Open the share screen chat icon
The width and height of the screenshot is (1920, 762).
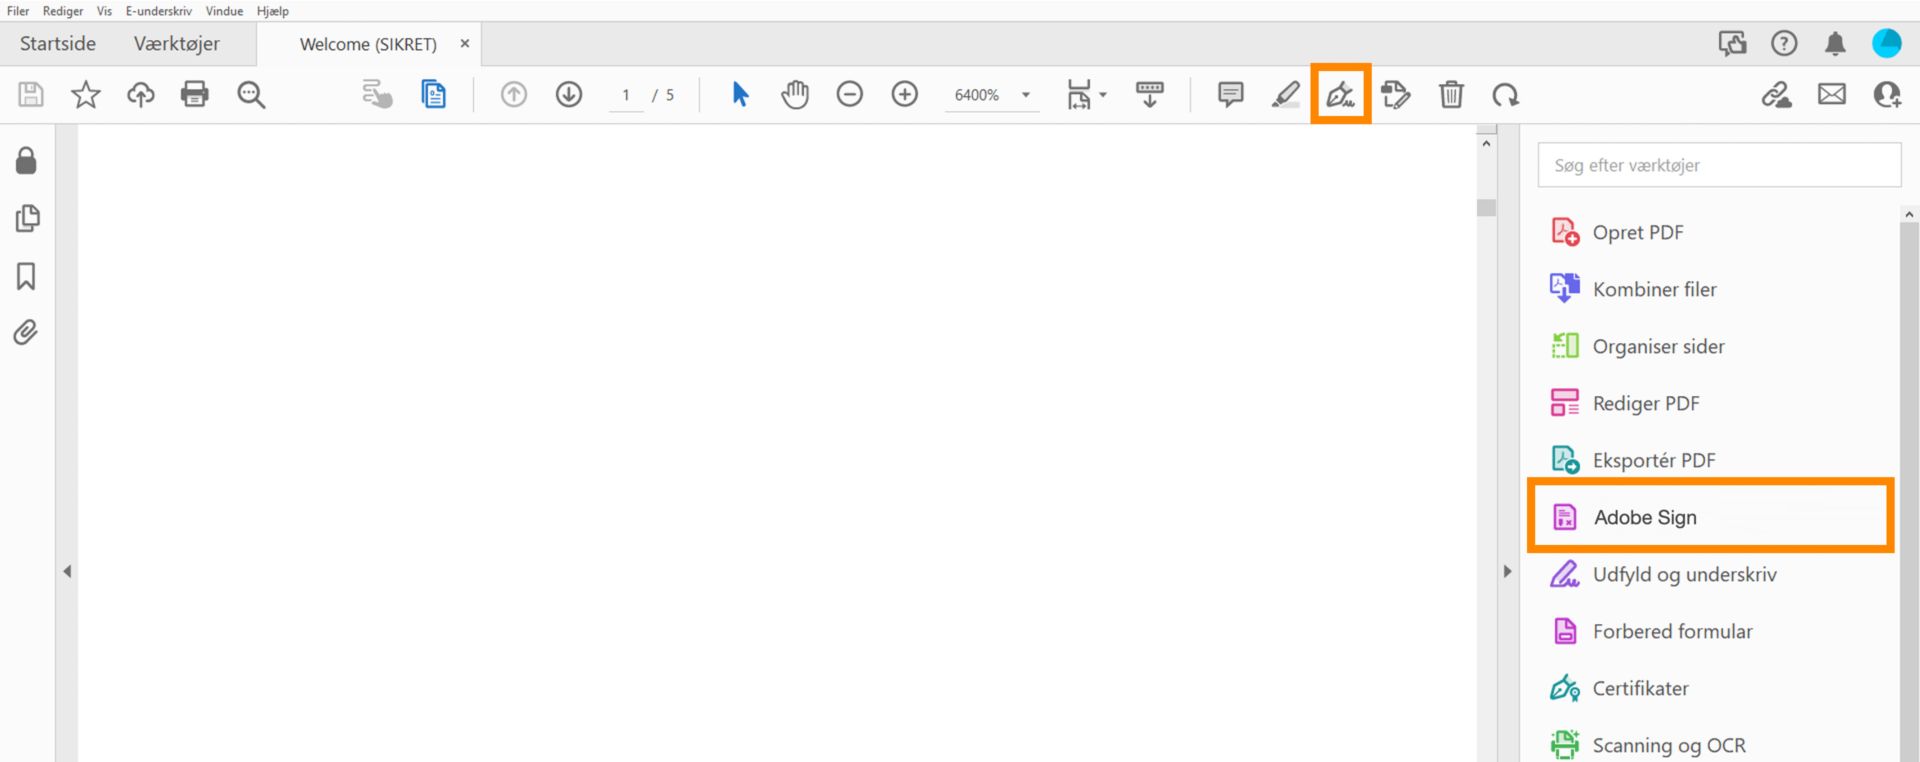[x=1732, y=43]
